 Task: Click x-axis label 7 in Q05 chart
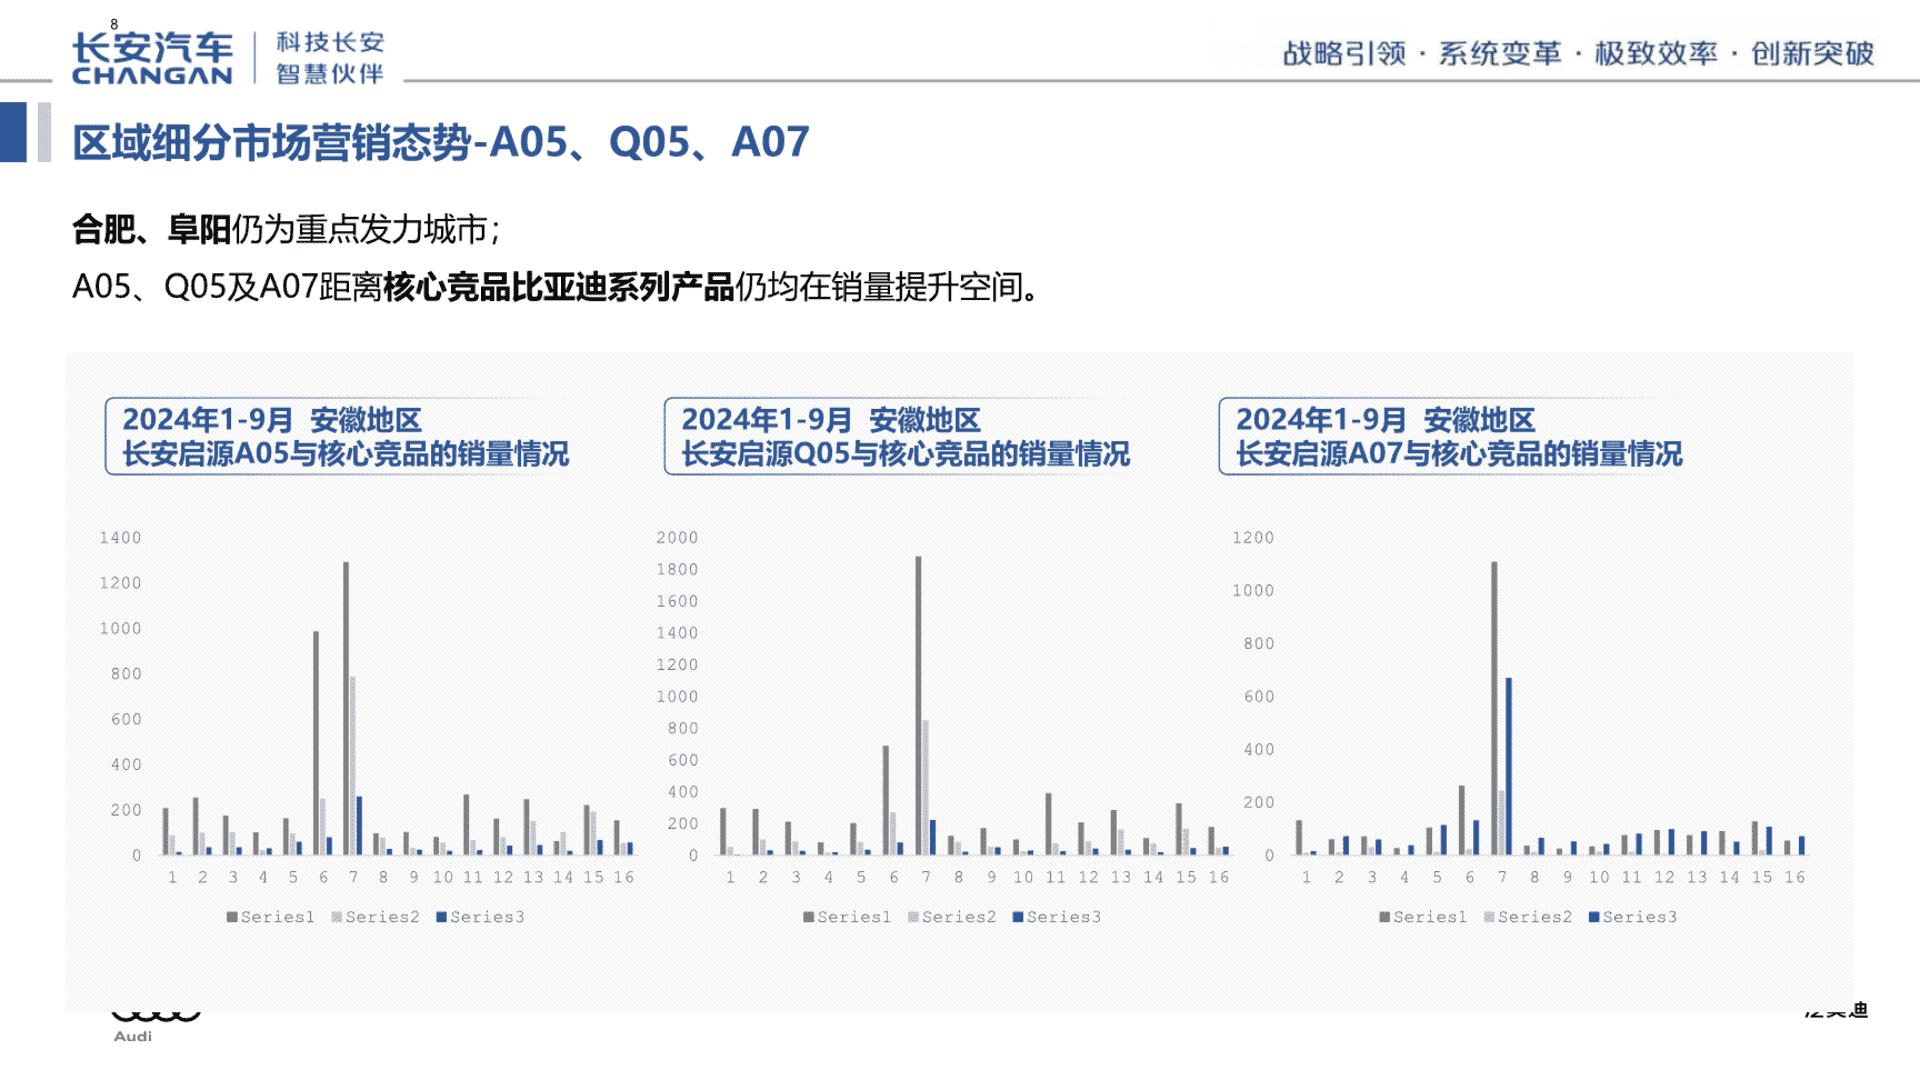click(x=926, y=877)
